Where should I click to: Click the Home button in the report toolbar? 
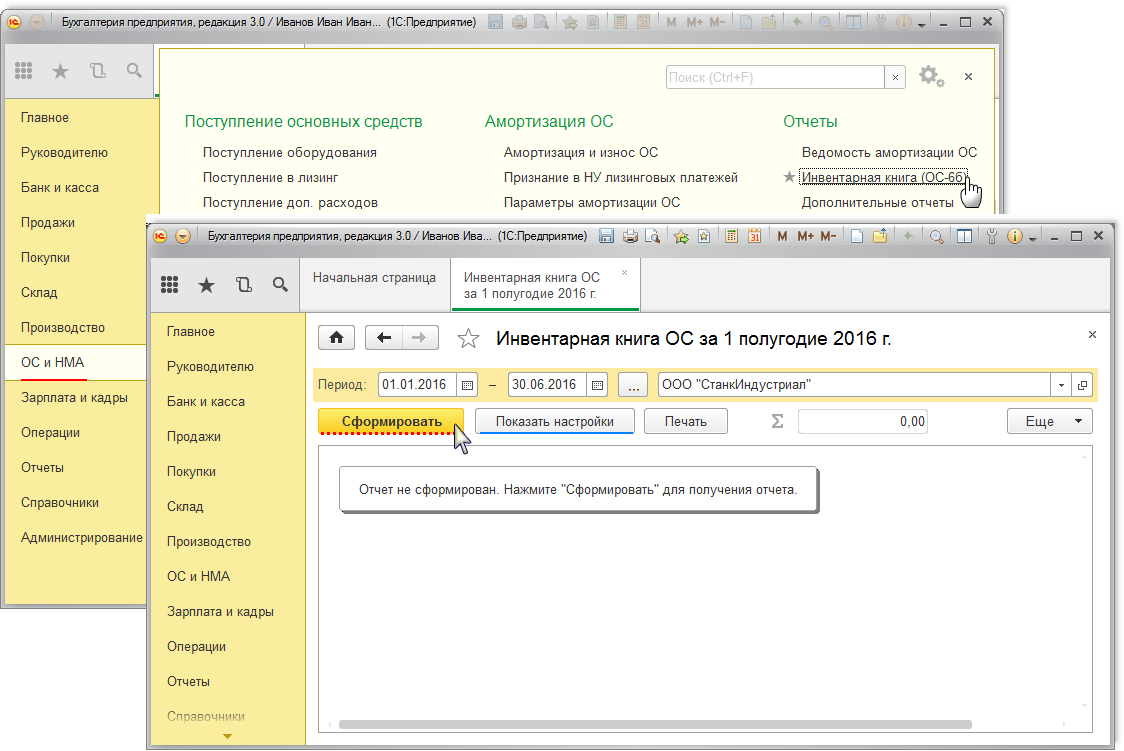336,338
